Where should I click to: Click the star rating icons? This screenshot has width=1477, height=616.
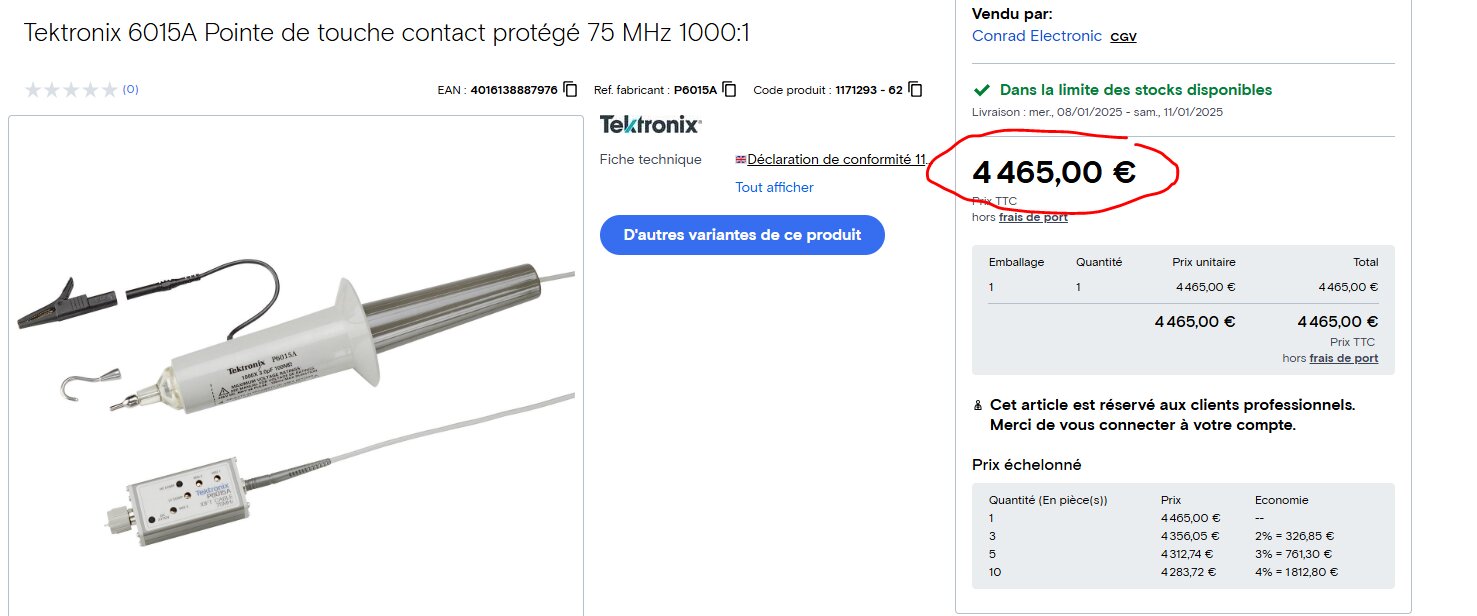coord(71,90)
